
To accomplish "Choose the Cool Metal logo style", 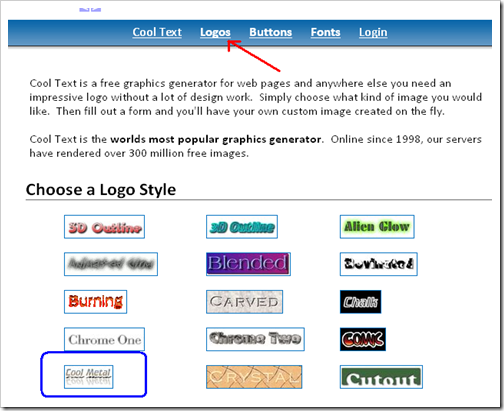I will (x=89, y=377).
